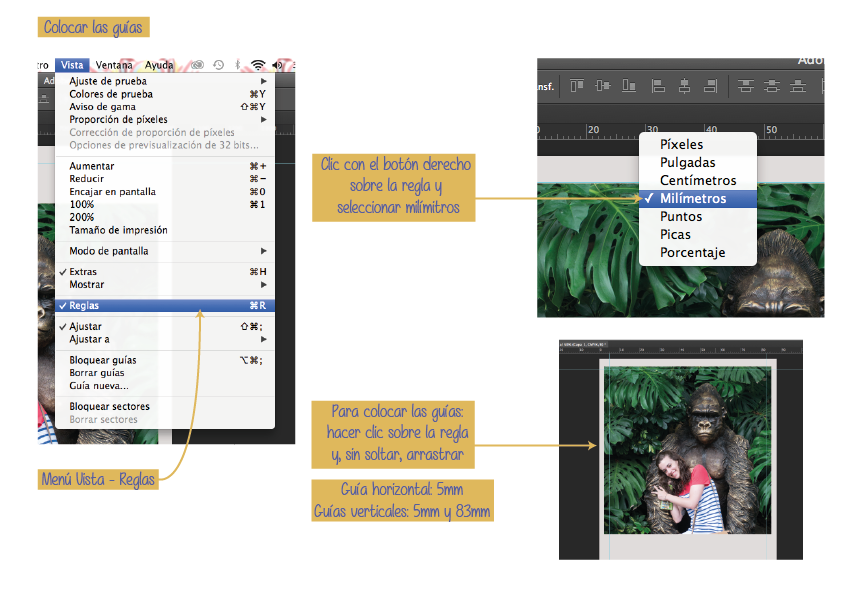
Task: Click the Bluetooth icon in the menu bar
Action: coord(238,65)
